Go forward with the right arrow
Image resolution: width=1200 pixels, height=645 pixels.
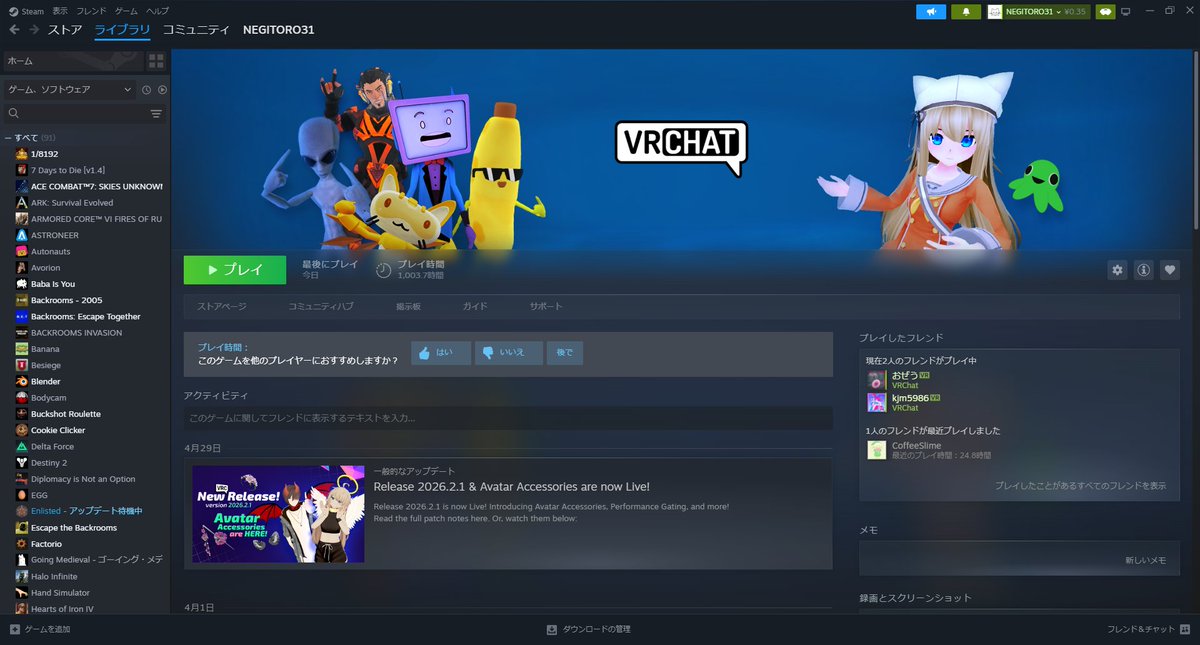(34, 30)
